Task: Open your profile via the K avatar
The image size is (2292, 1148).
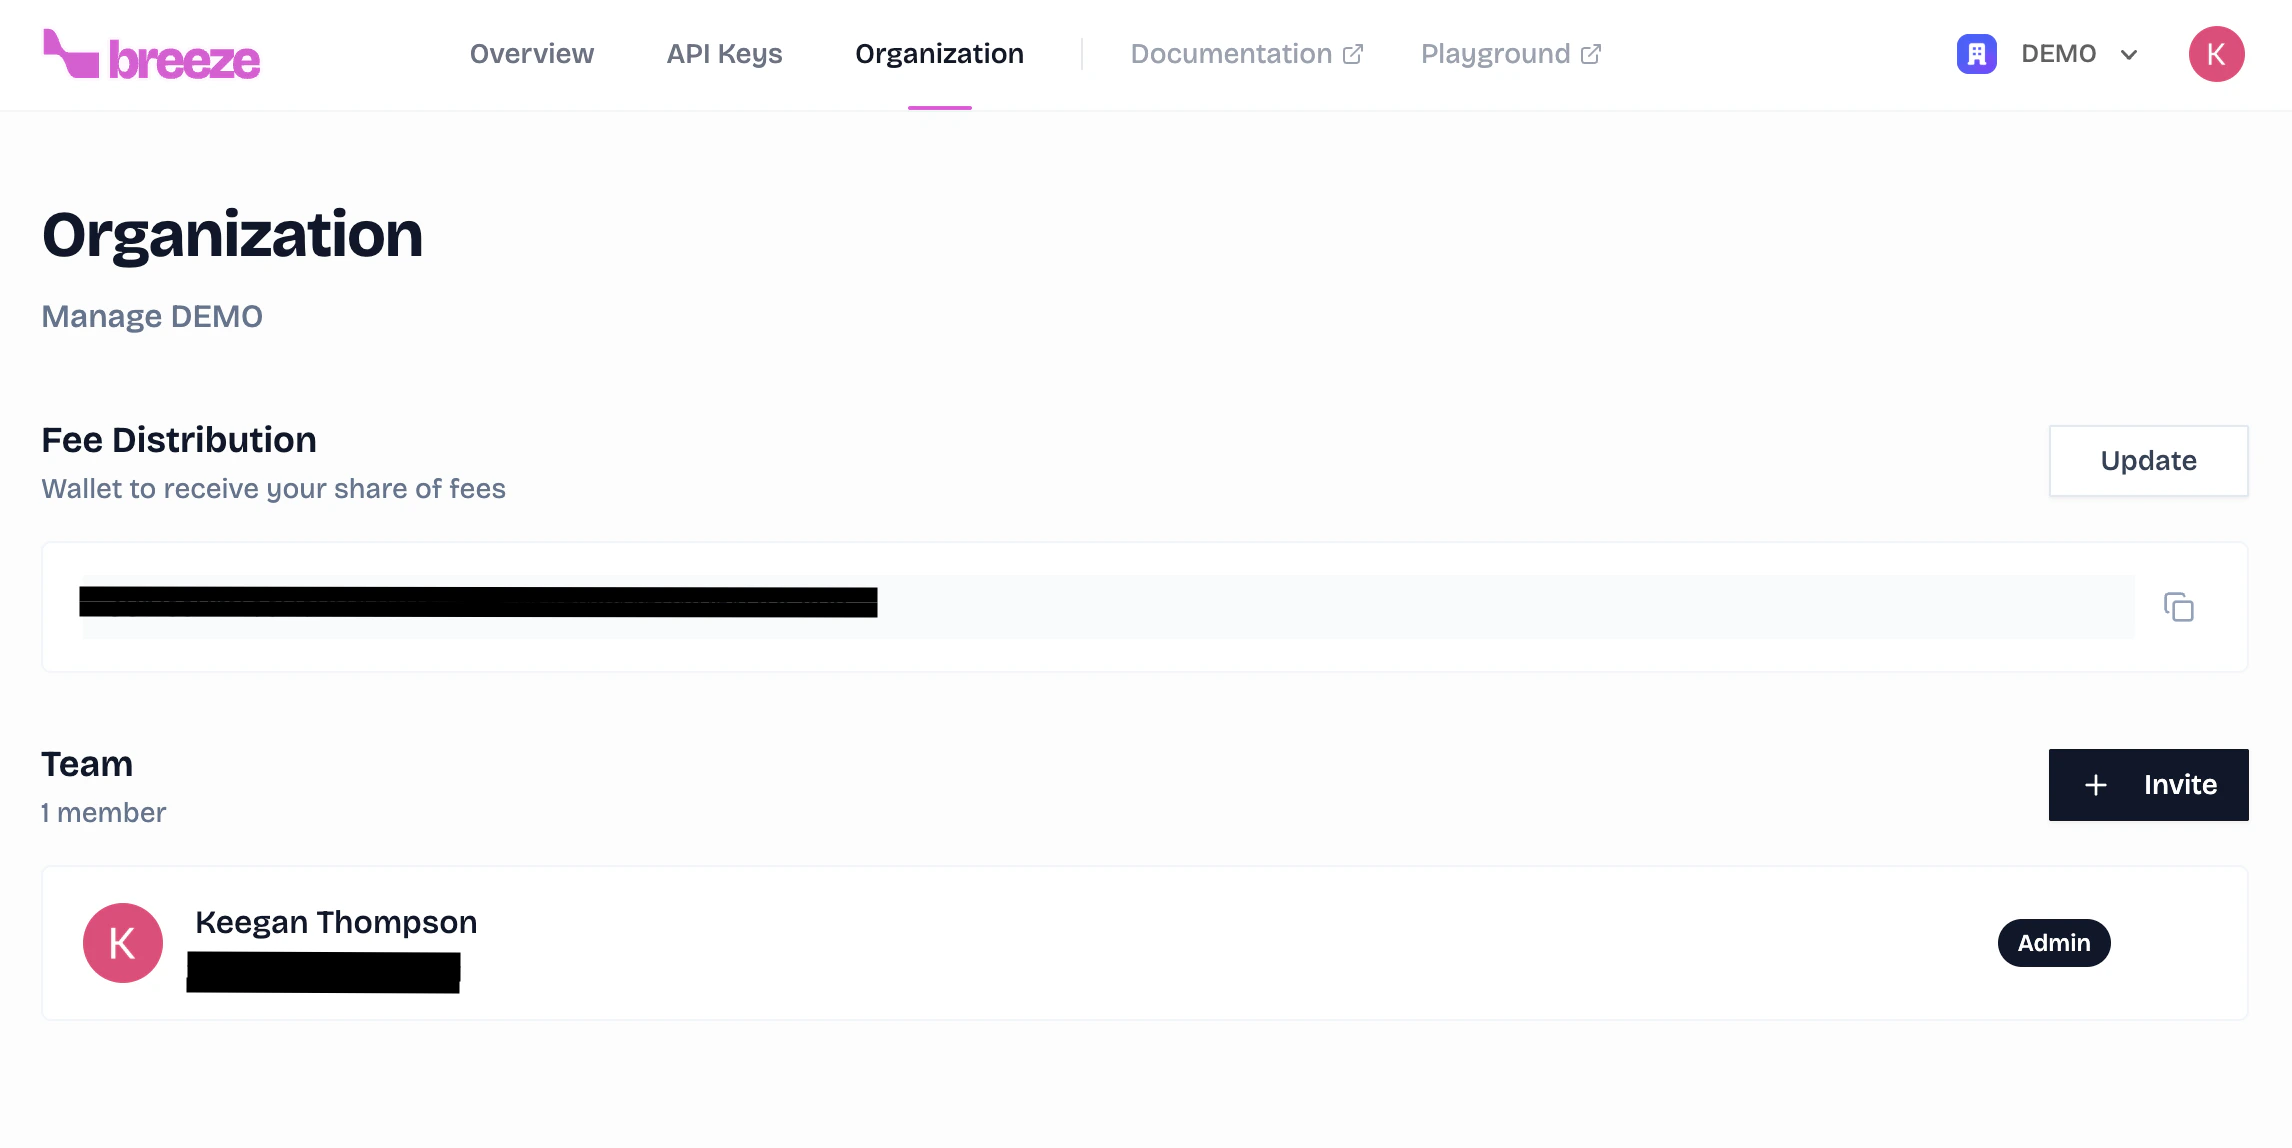Action: (2217, 54)
